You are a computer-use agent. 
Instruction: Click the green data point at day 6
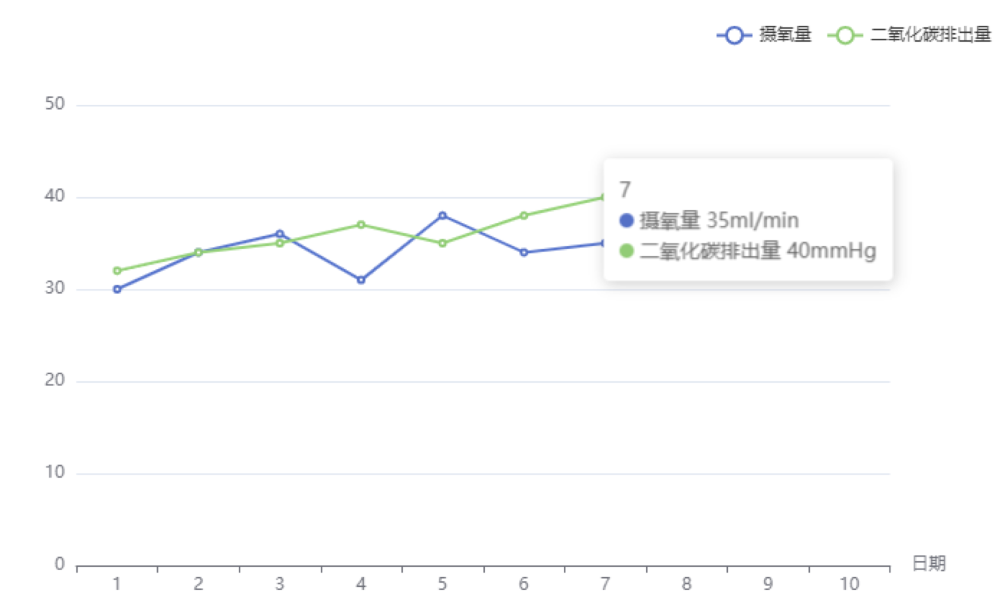pyautogui.click(x=524, y=215)
